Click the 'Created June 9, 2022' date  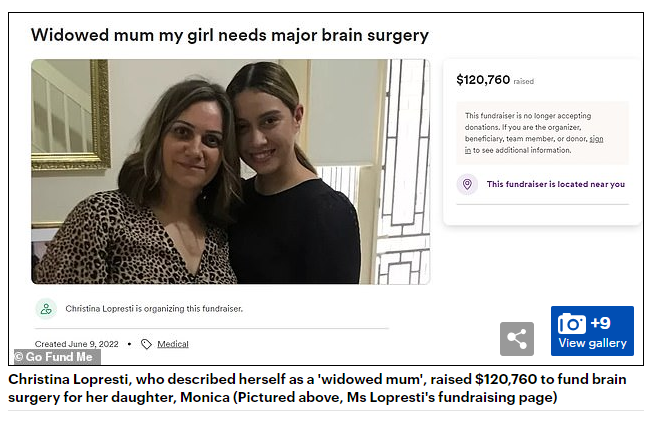[x=77, y=344]
